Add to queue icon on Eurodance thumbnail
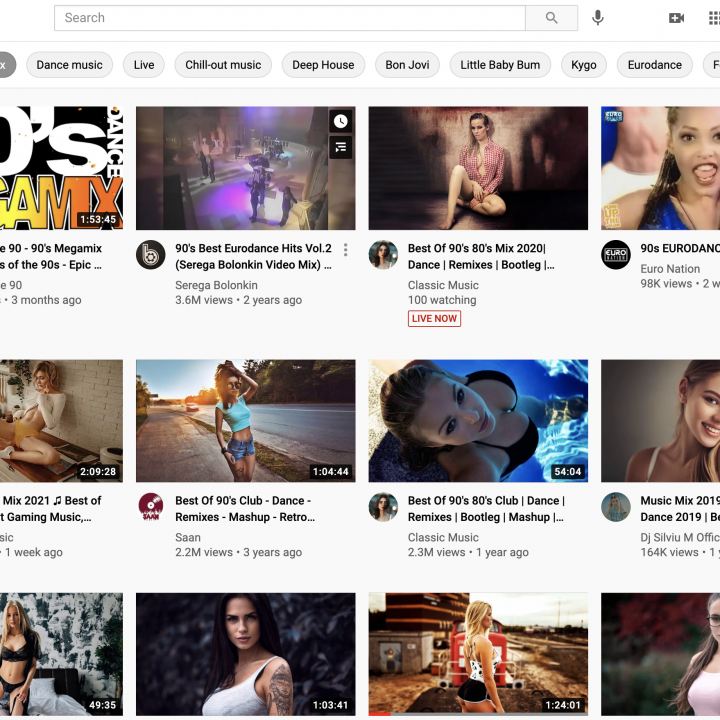720x720 pixels. coord(341,148)
